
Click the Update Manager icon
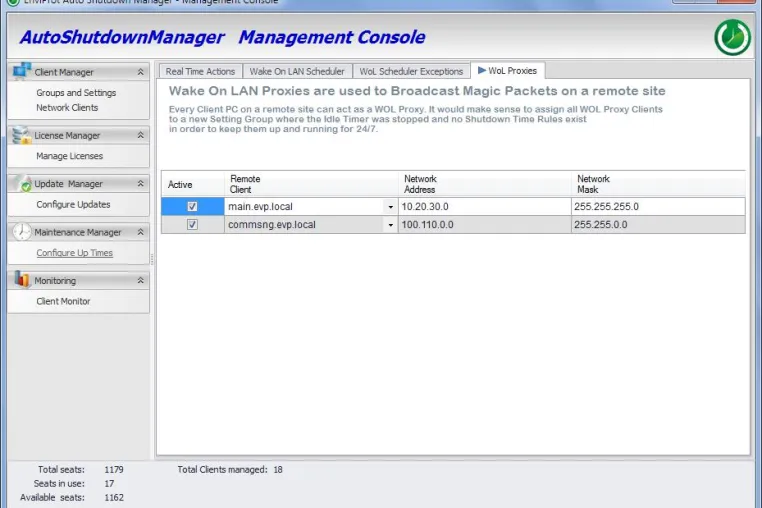pos(22,183)
